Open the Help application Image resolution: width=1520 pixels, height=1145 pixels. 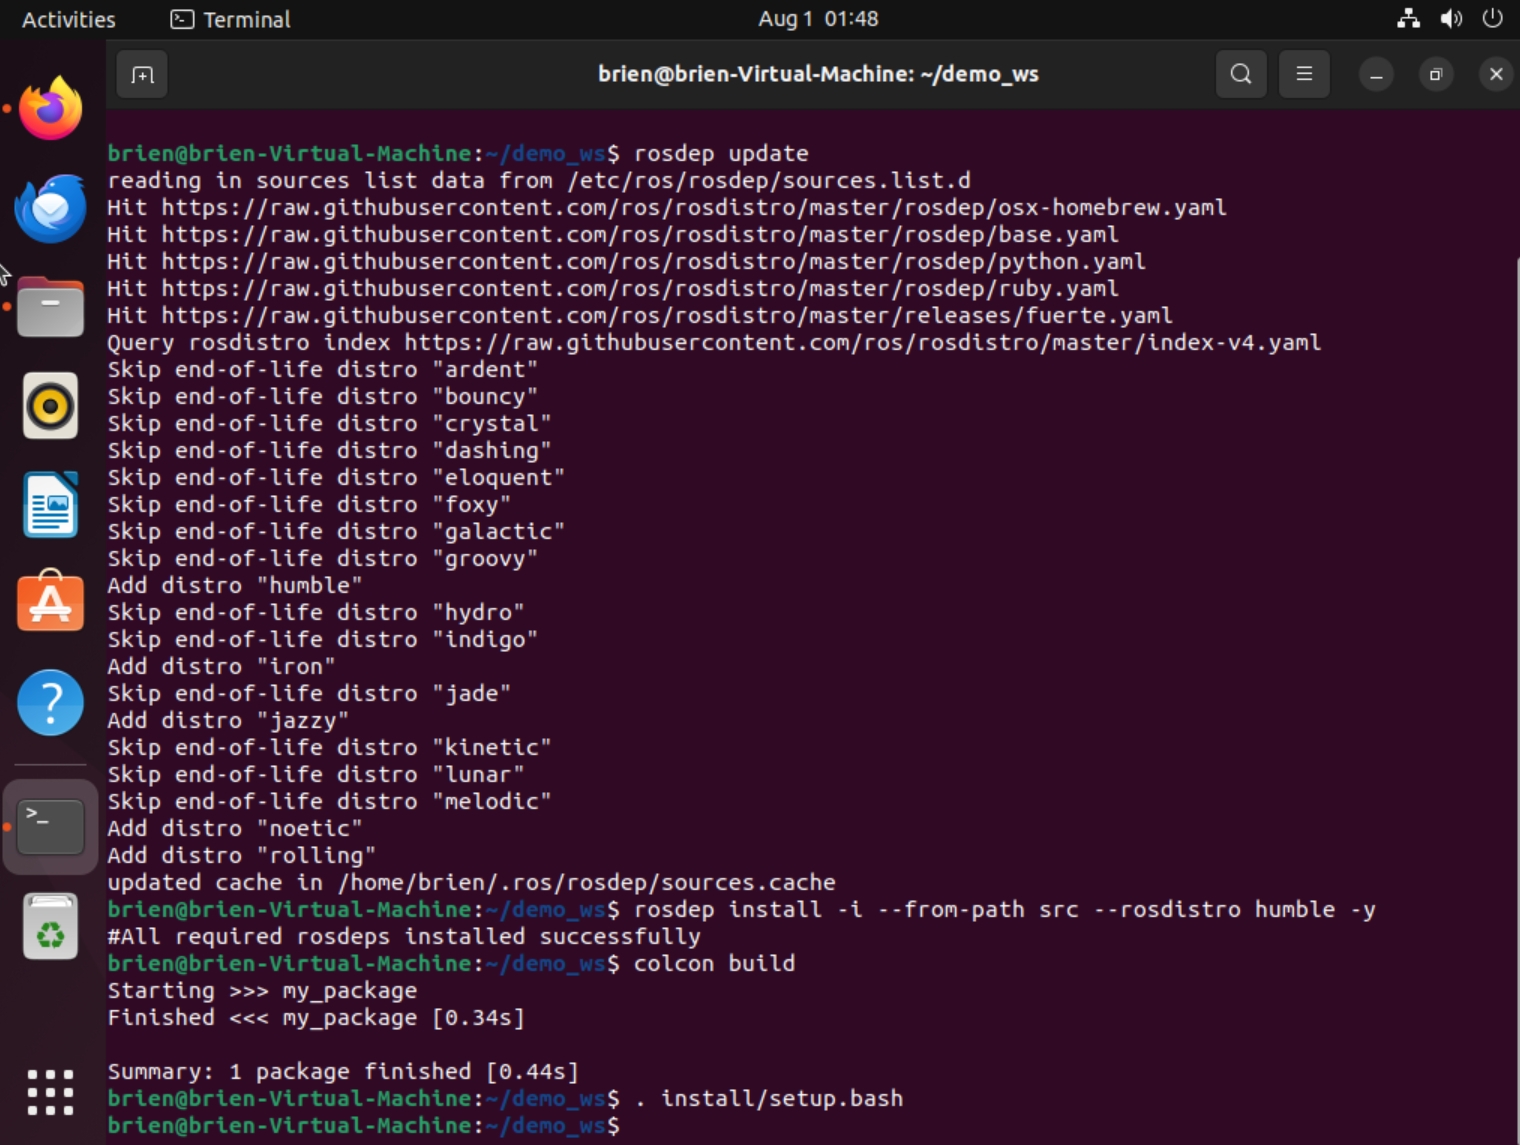coord(50,703)
